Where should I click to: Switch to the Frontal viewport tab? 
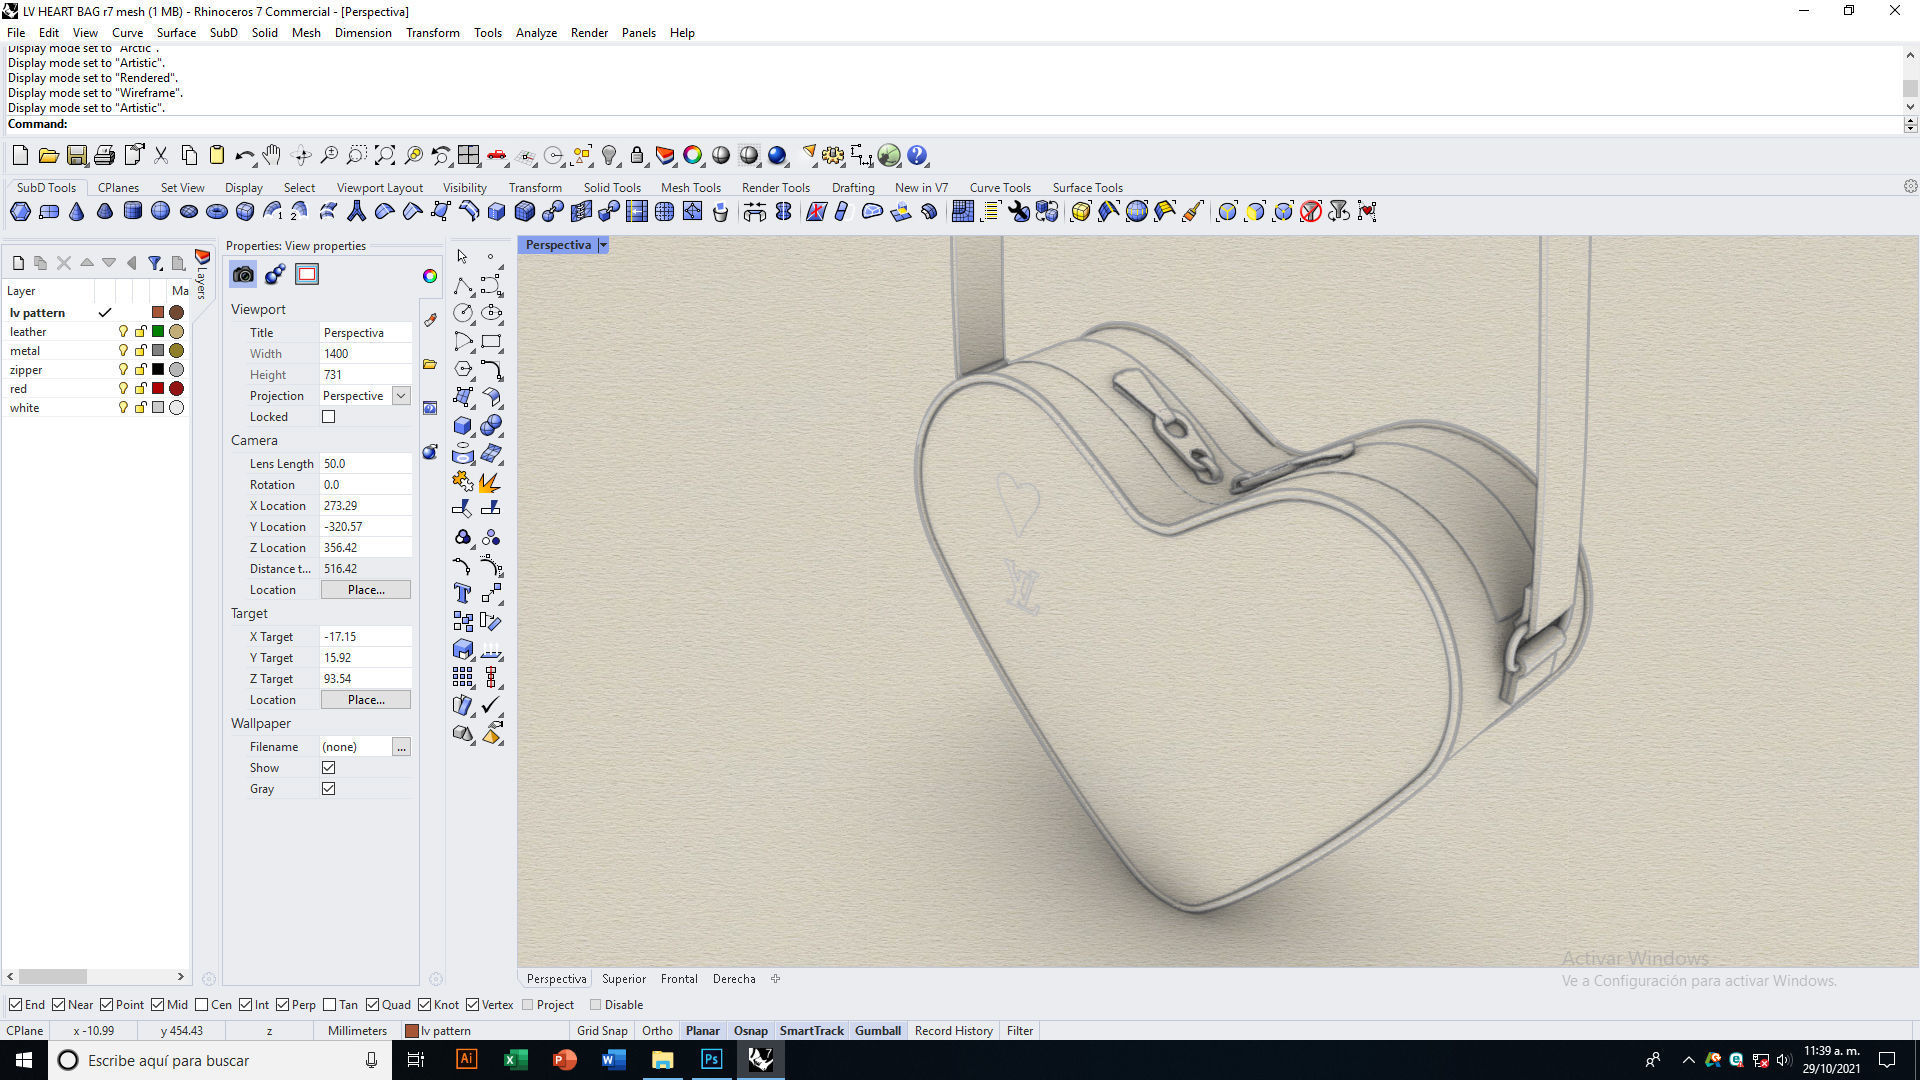pos(679,979)
